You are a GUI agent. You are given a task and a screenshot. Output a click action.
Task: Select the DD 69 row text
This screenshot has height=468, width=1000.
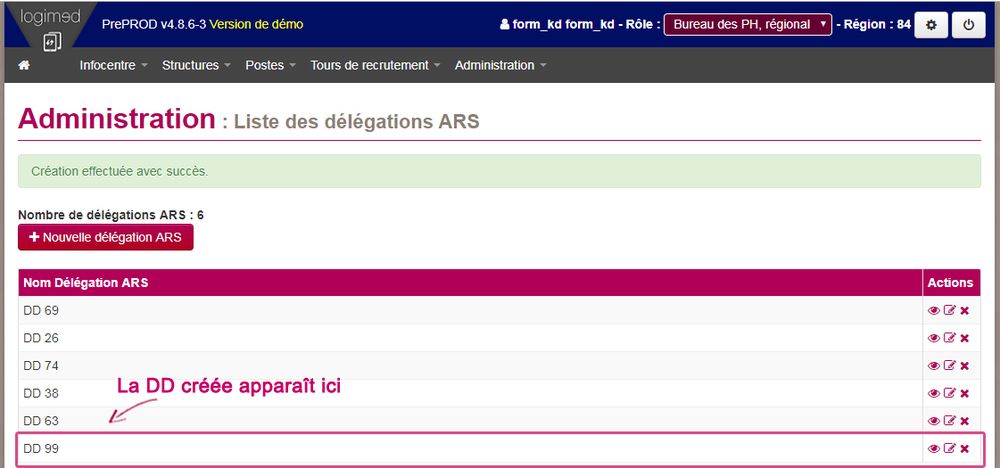[41, 311]
